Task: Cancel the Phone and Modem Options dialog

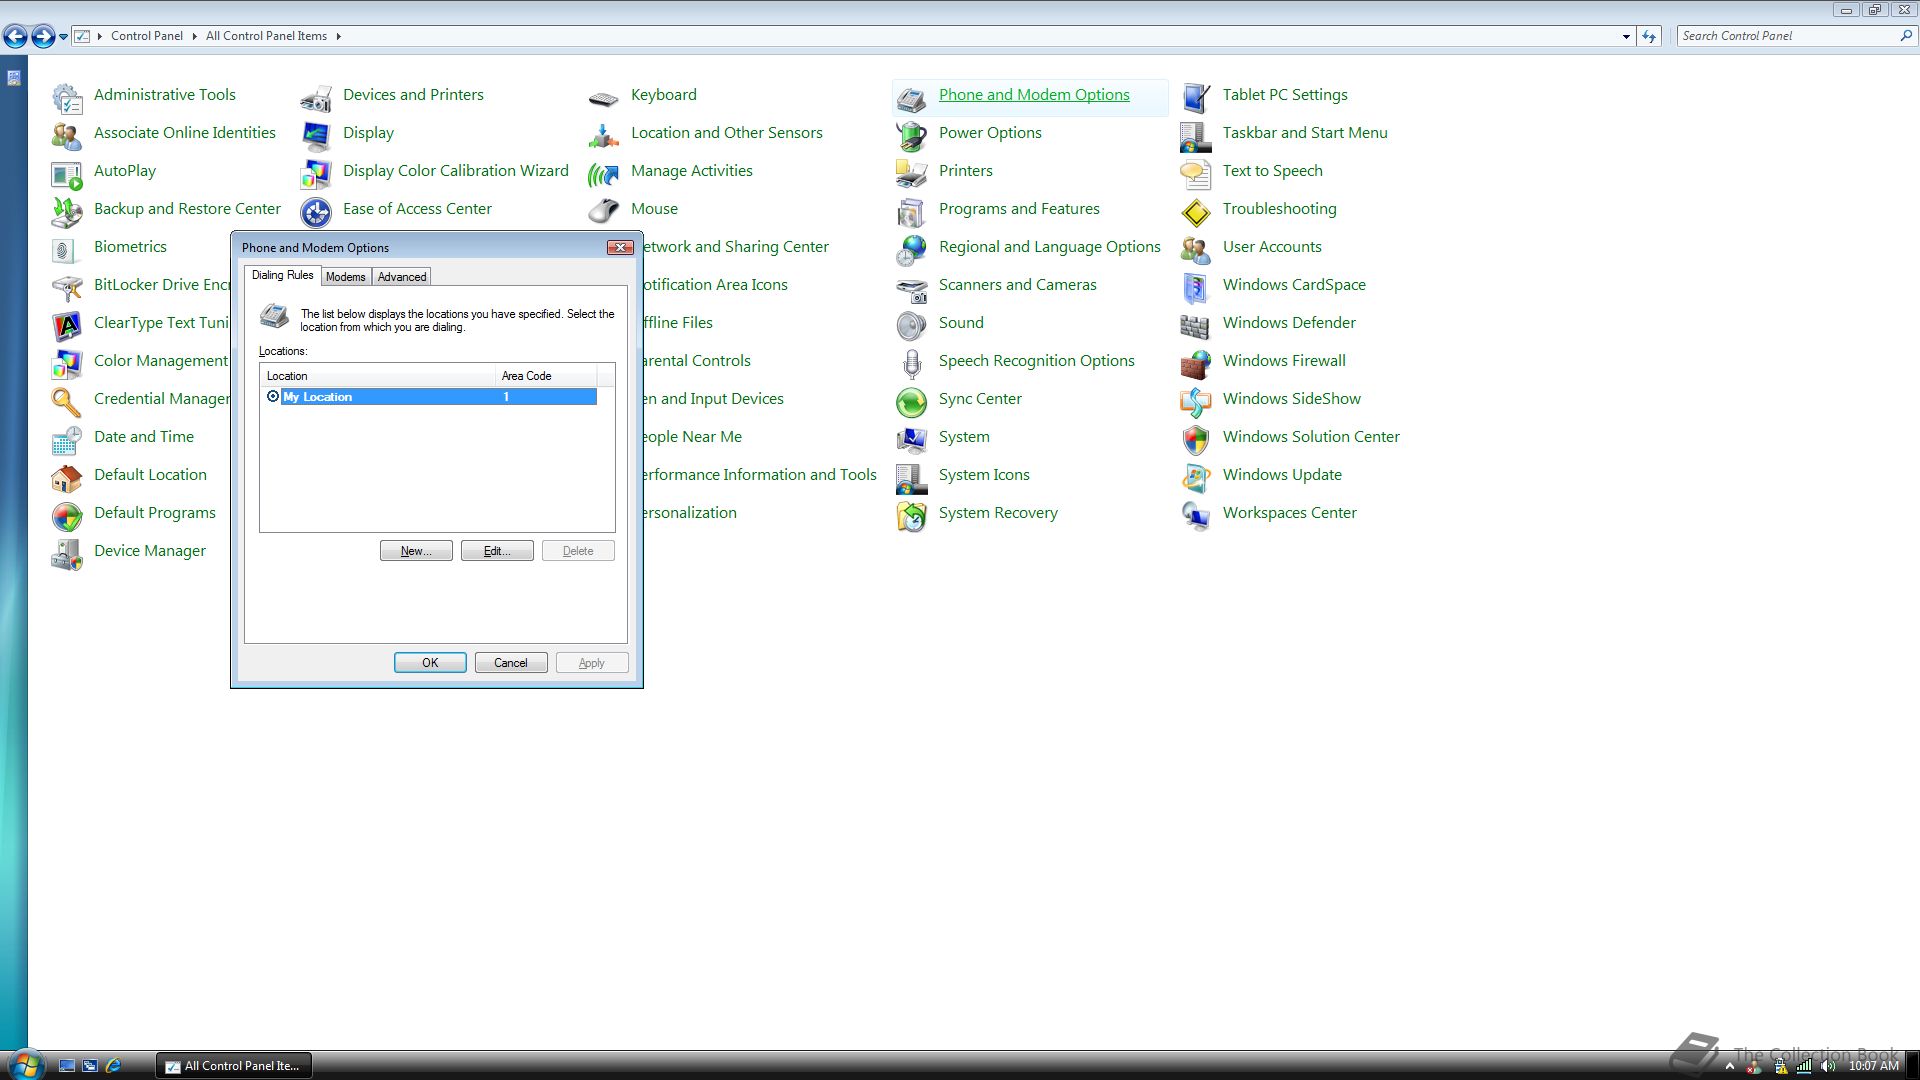Action: pyautogui.click(x=511, y=663)
